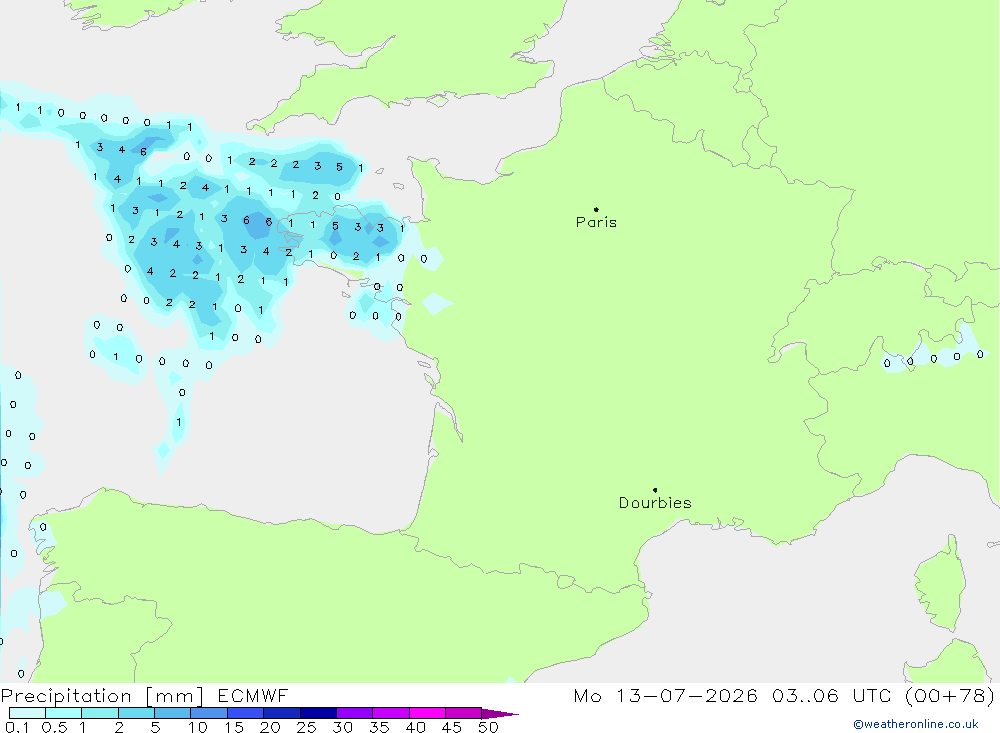The height and width of the screenshot is (733, 1000).
Task: Click the legend value '40'
Action: [x=416, y=727]
